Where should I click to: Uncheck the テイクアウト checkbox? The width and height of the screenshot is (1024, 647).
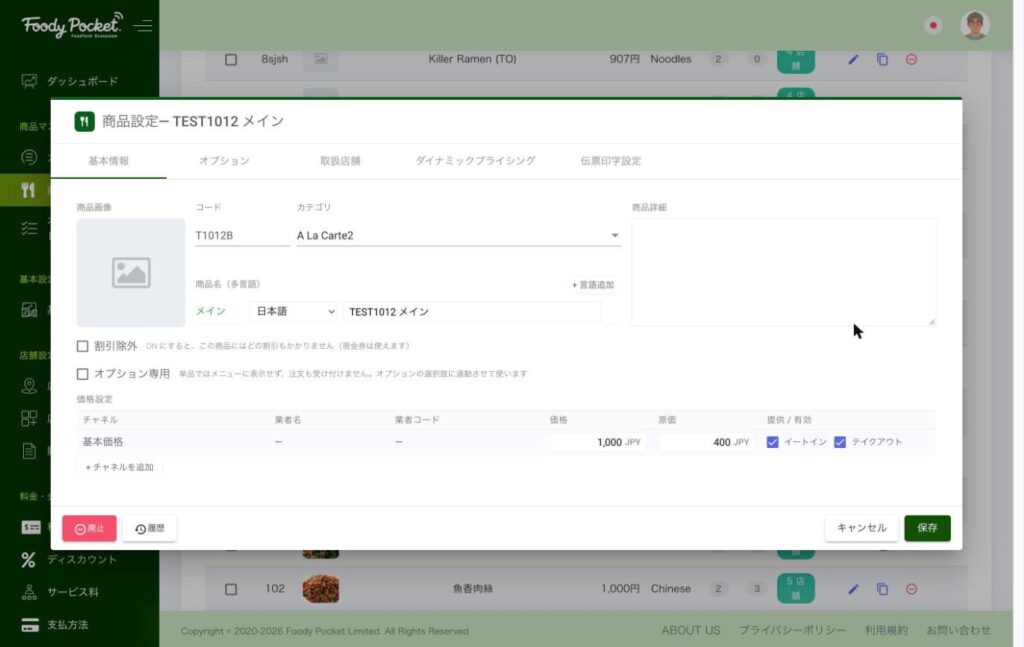(x=840, y=442)
